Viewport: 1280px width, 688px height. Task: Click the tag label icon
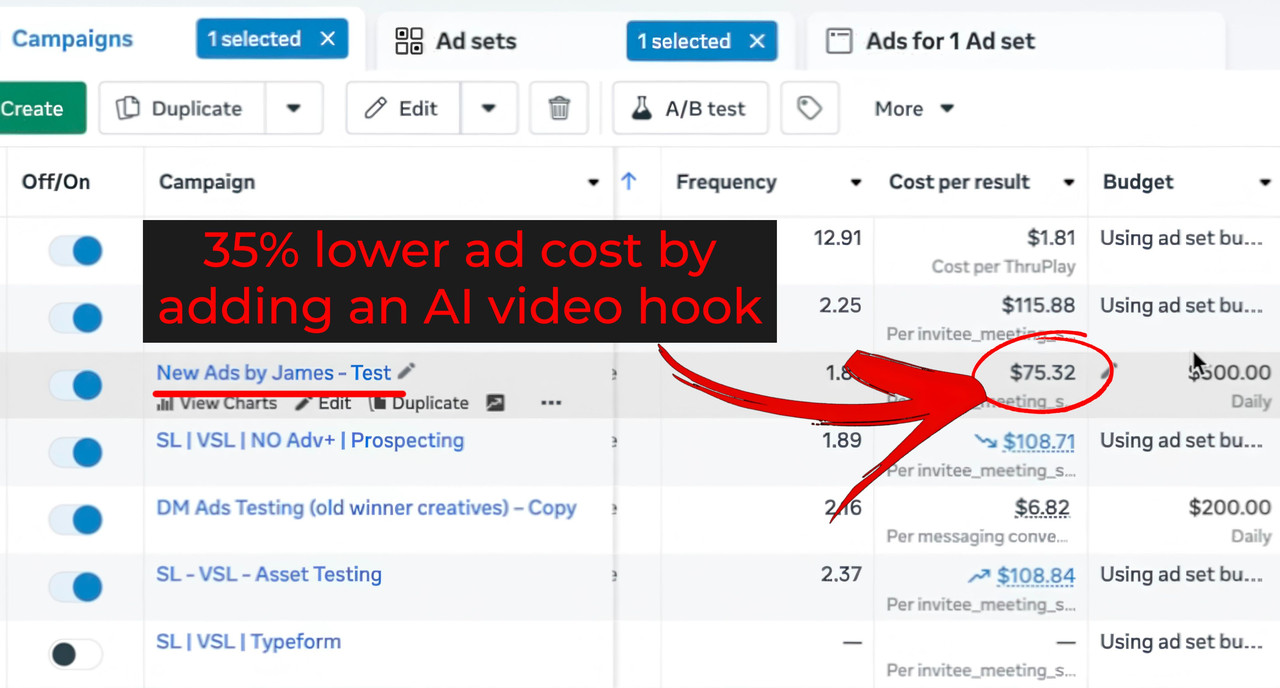(x=809, y=108)
